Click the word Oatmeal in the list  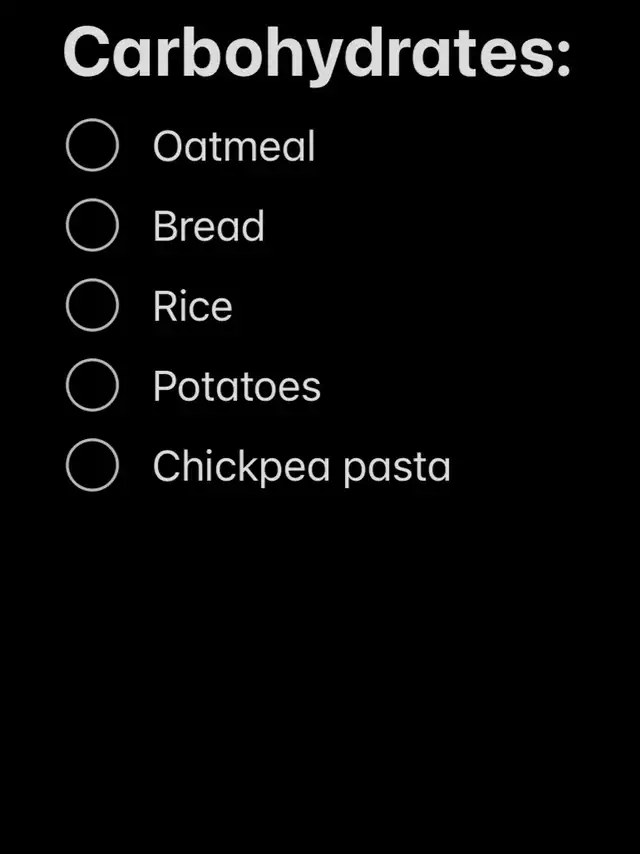(234, 147)
